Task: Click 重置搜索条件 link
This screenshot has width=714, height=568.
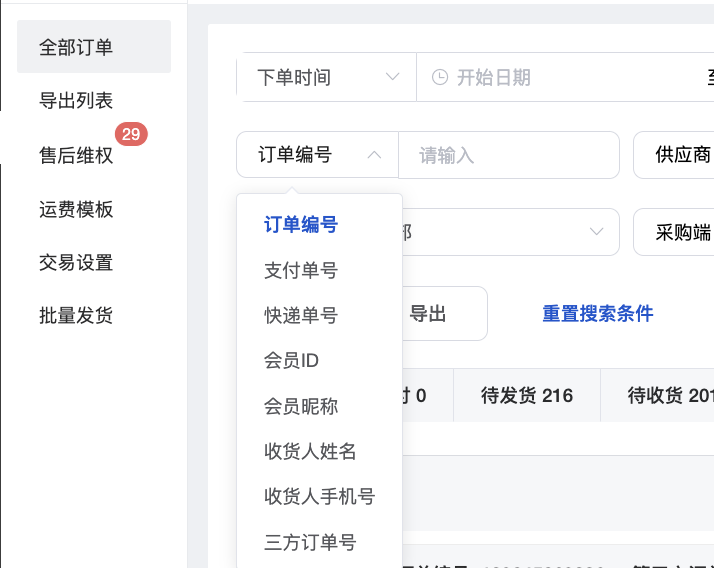Action: (x=597, y=314)
